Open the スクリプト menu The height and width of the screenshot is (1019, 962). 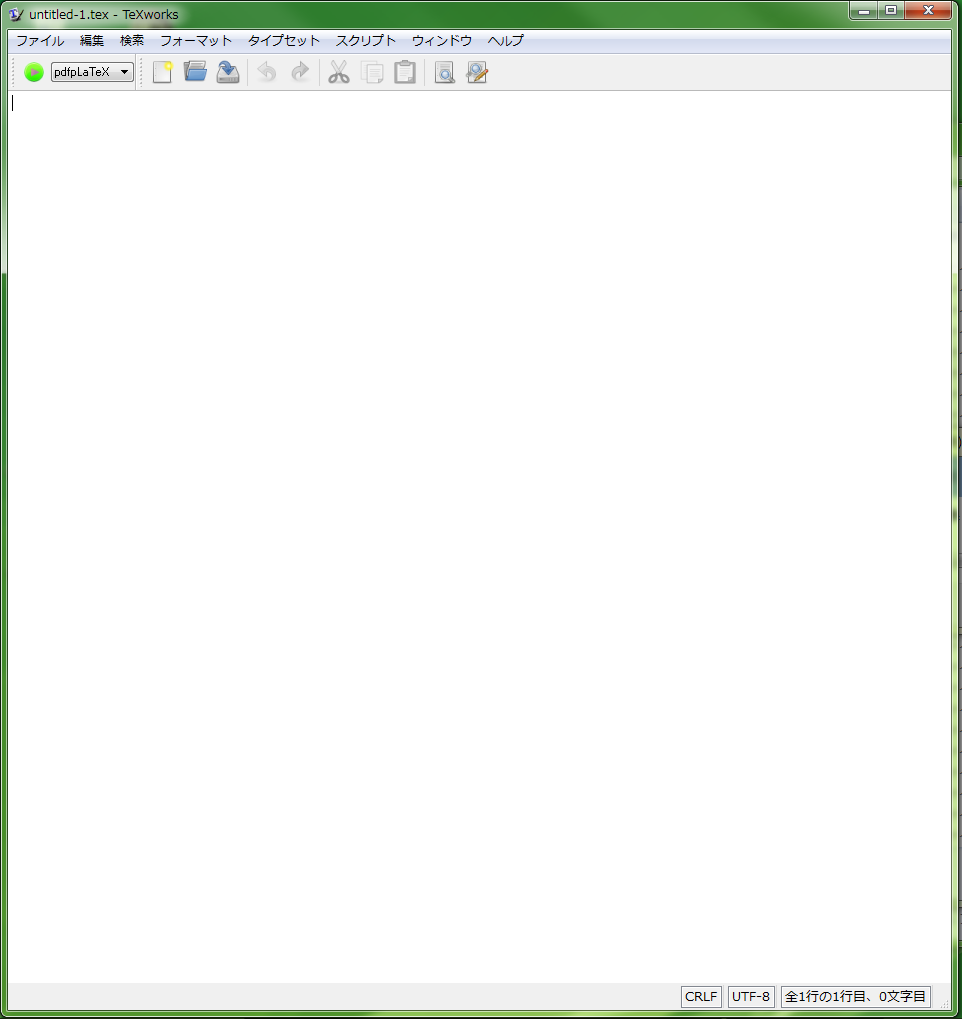click(x=366, y=41)
